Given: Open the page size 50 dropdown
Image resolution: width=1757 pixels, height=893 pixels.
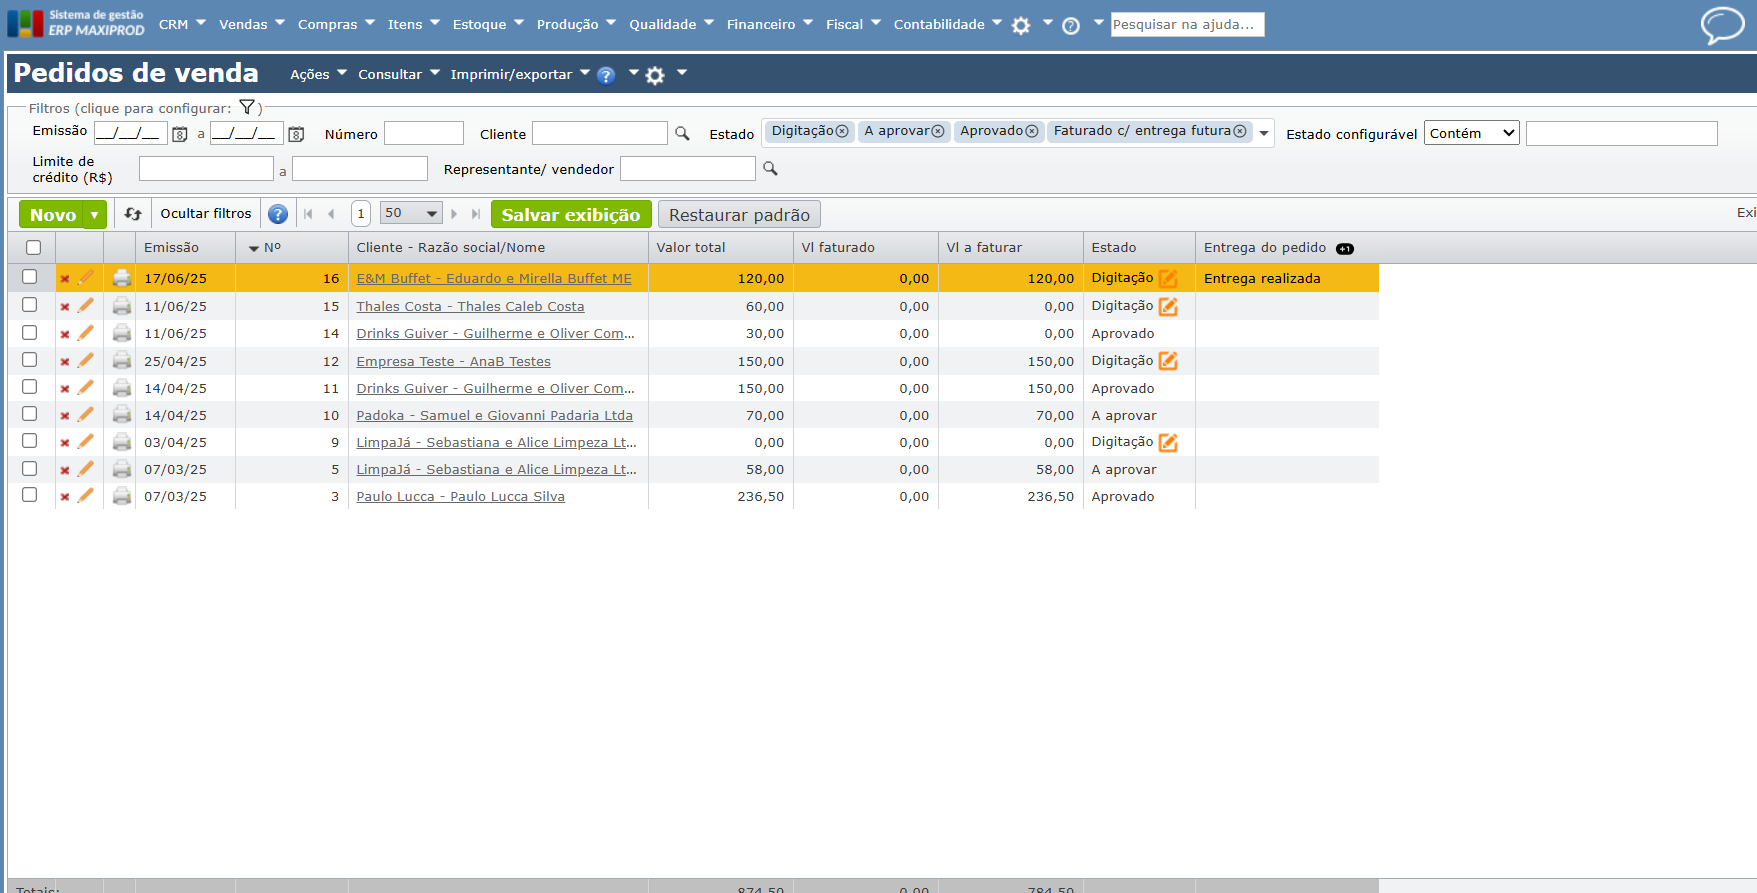Looking at the screenshot, I should [x=411, y=213].
